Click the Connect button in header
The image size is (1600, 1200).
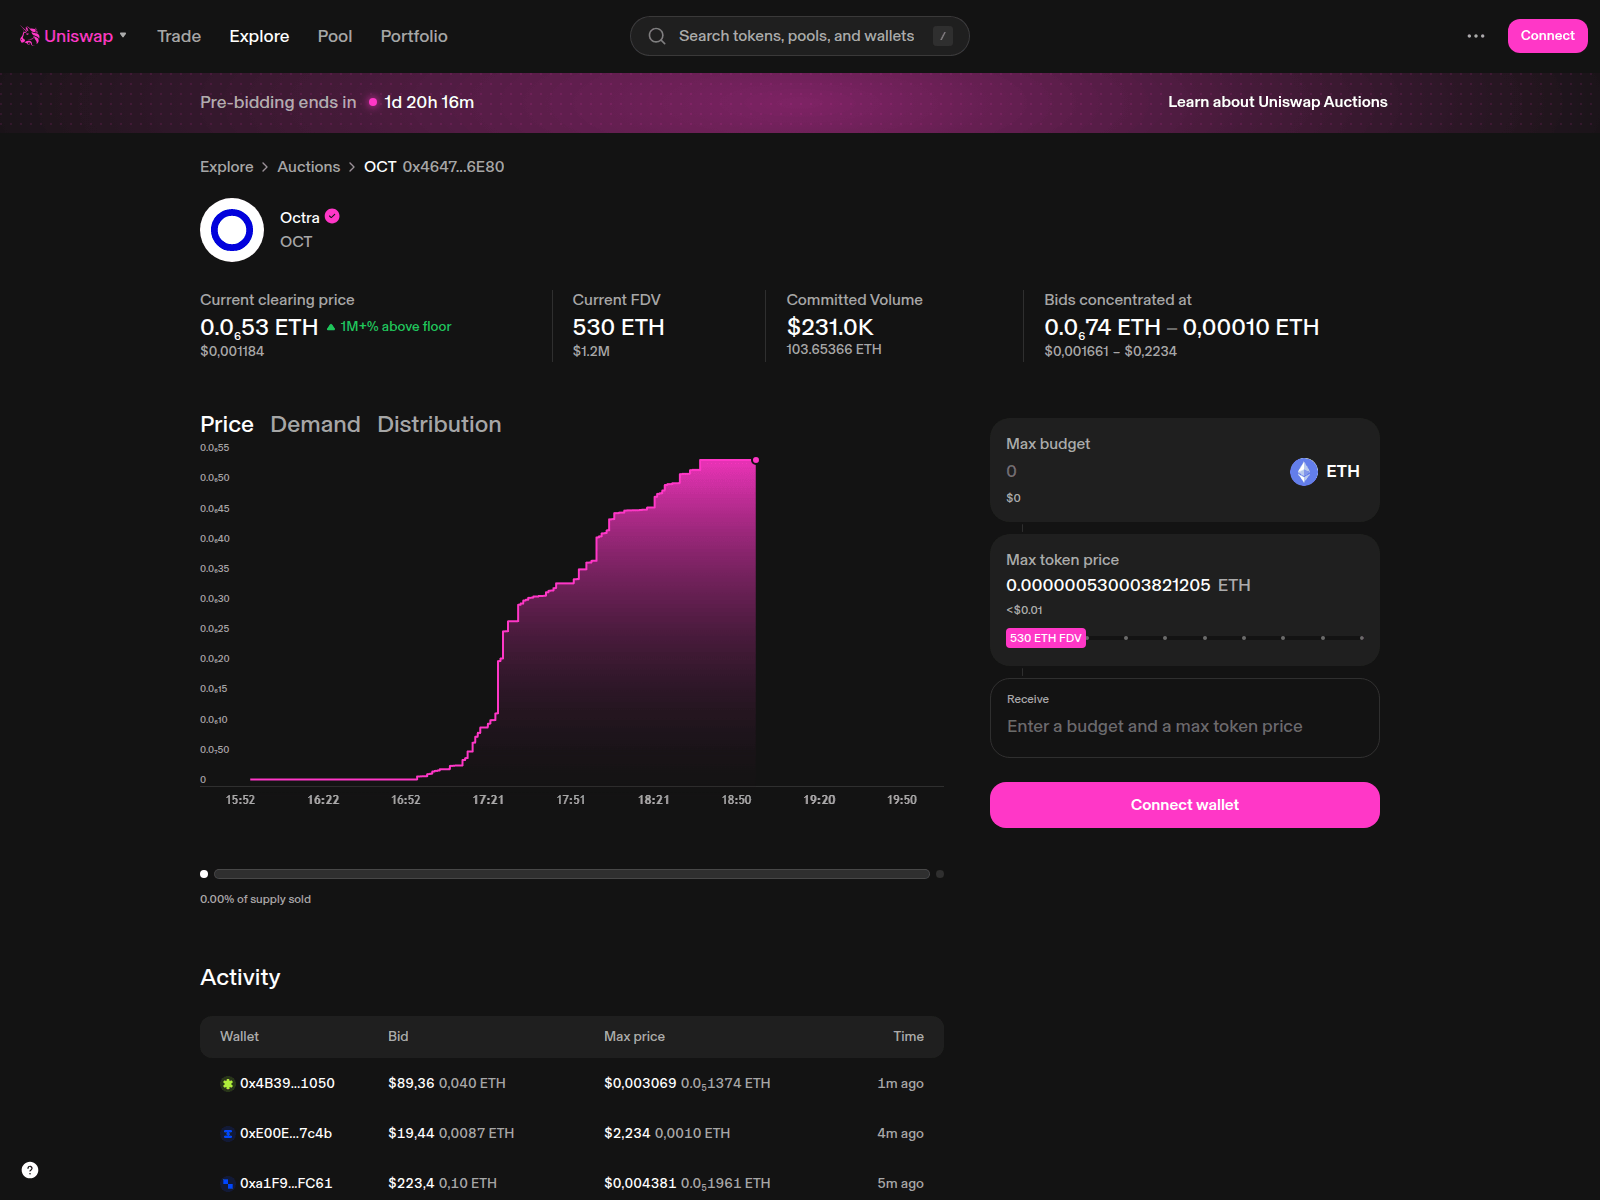tap(1547, 36)
